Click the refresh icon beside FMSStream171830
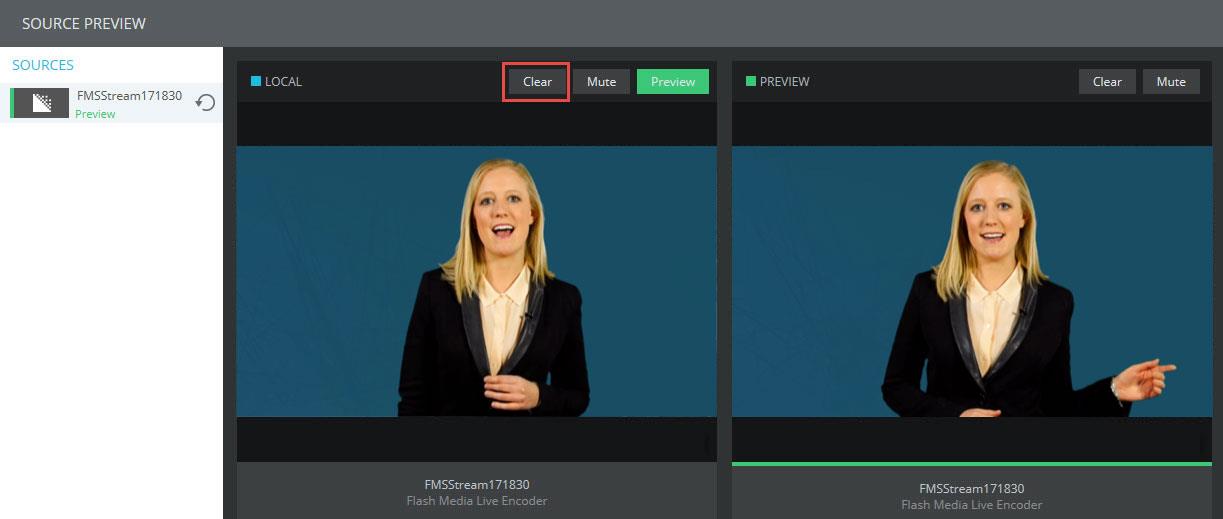The height and width of the screenshot is (519, 1223). pyautogui.click(x=205, y=102)
